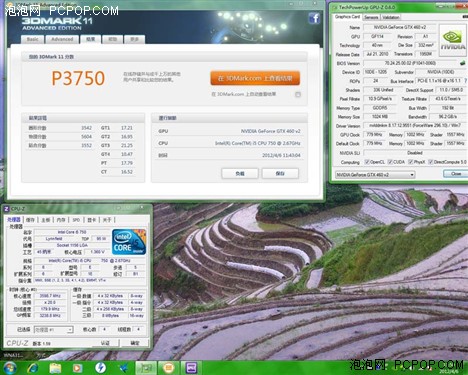Switch to the Sensors tab in GPU-Z
This screenshot has width=468, height=375.
pos(371,17)
